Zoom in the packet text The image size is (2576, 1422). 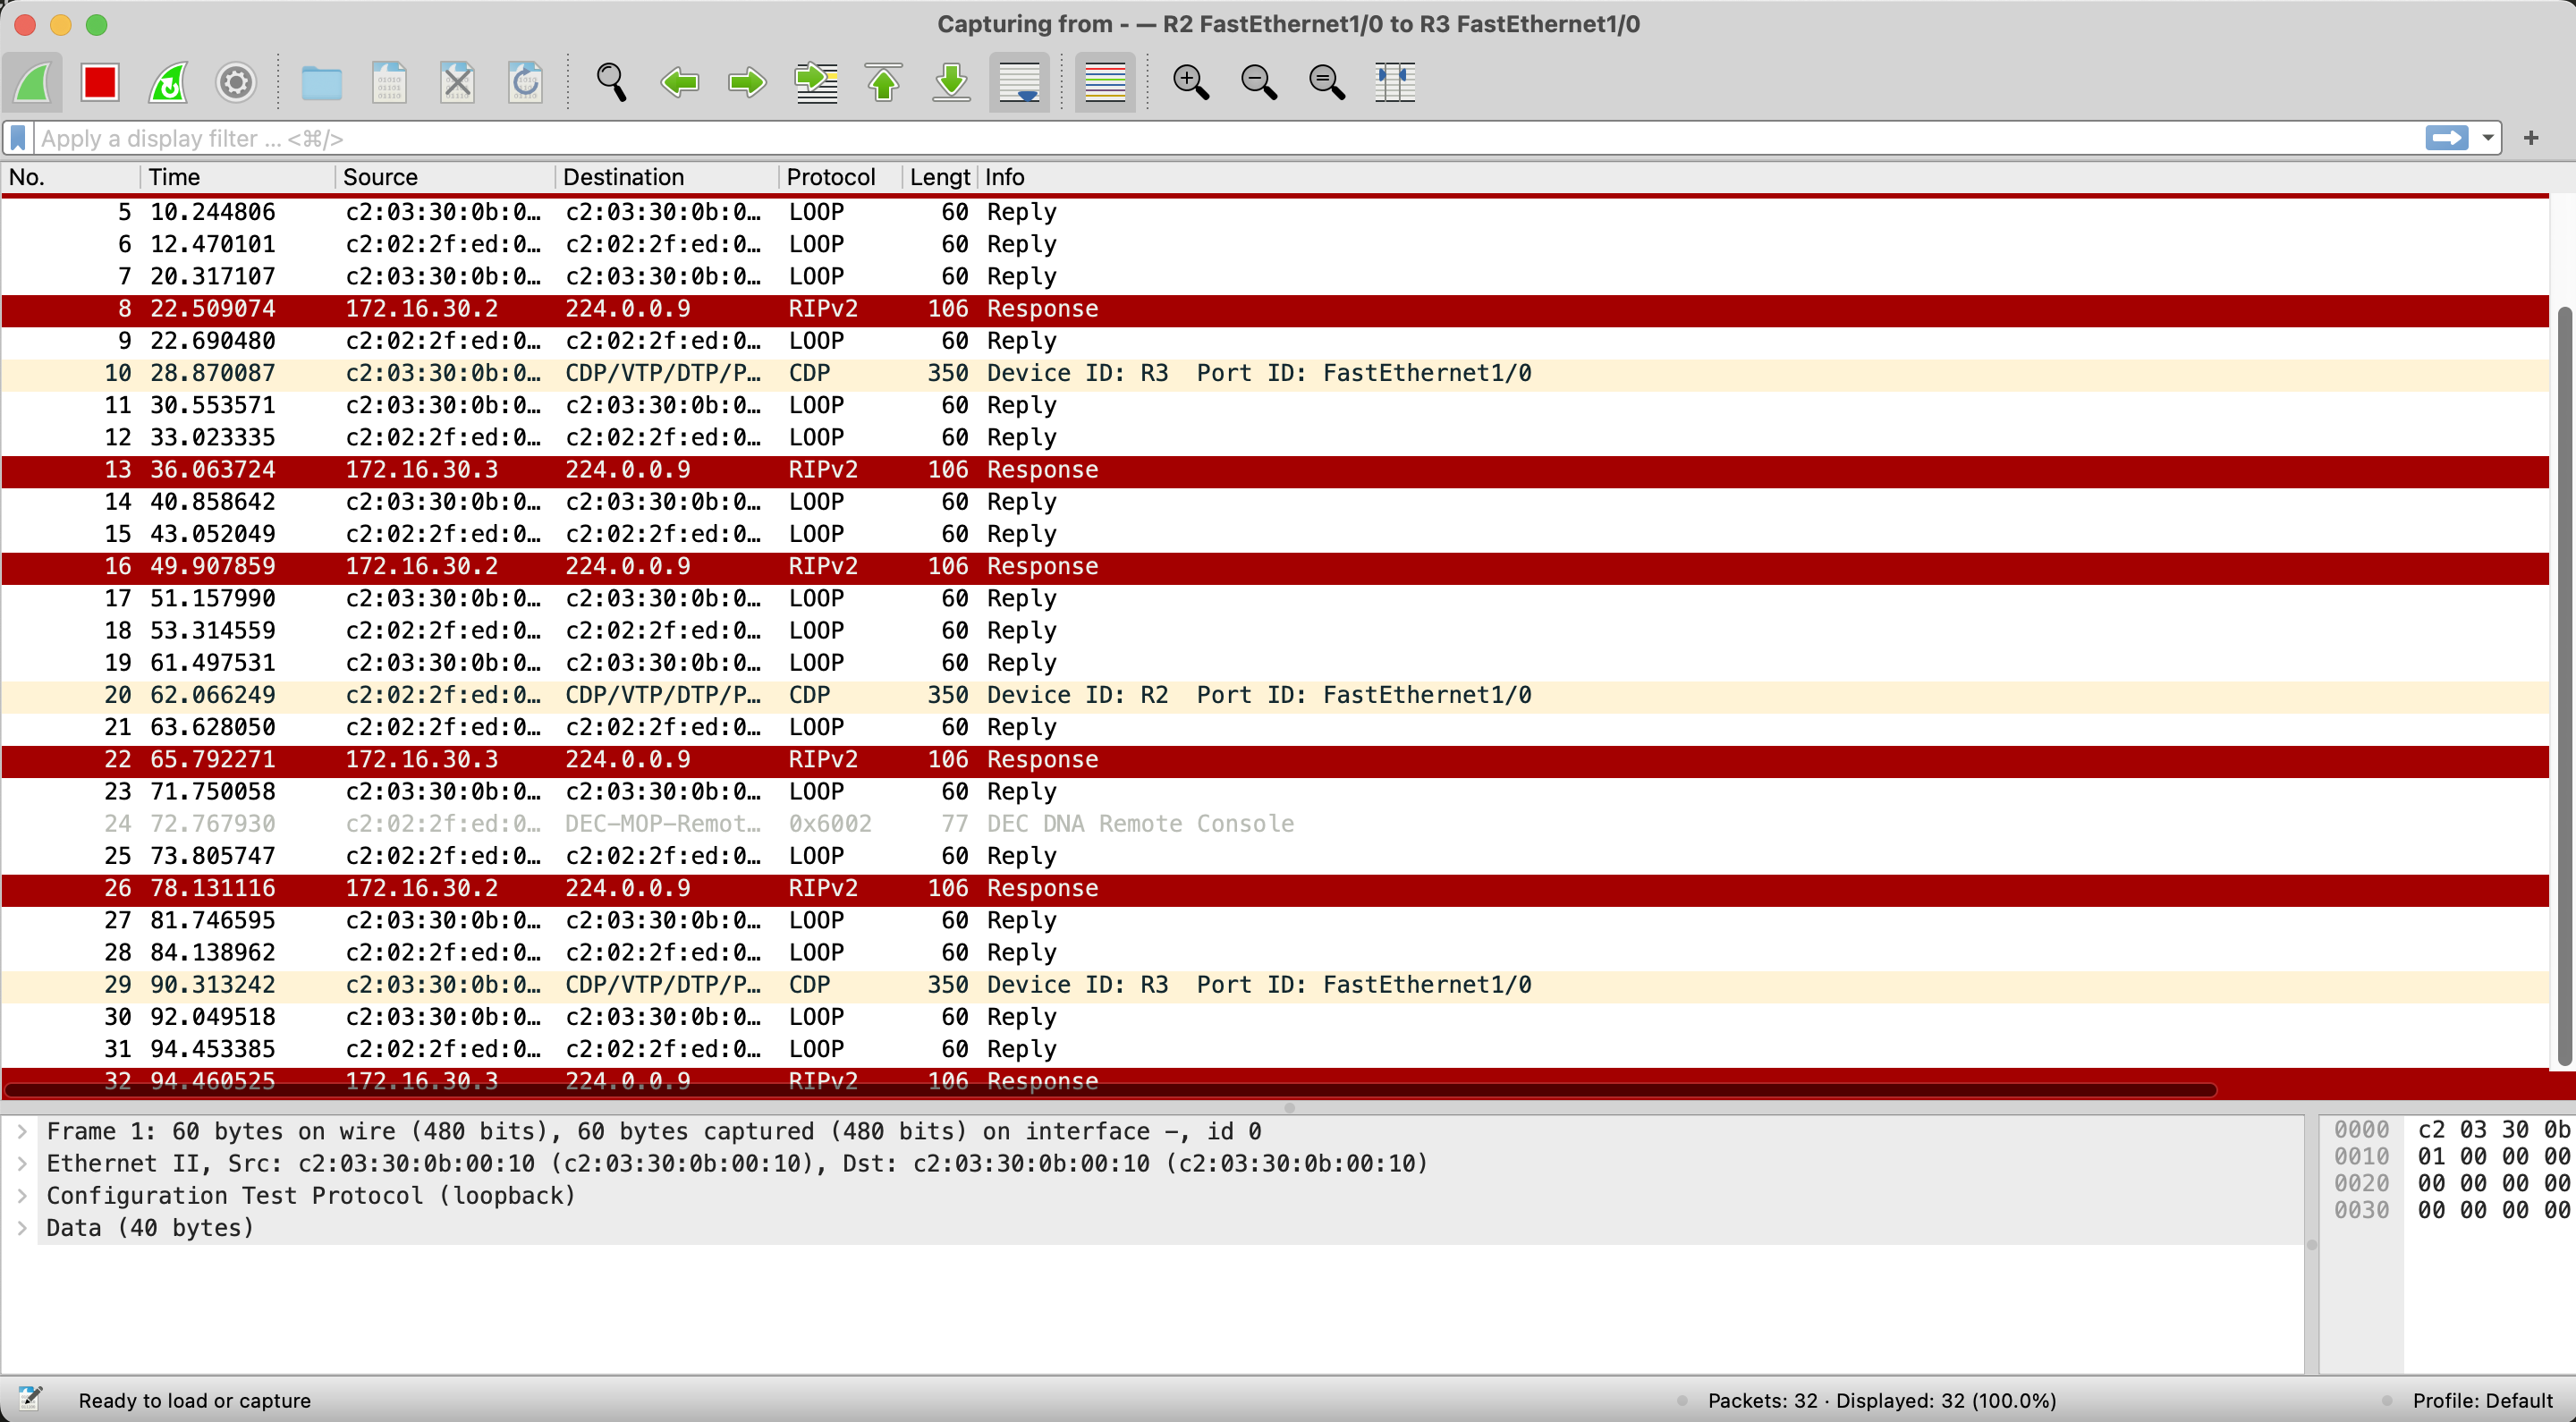(x=1190, y=82)
